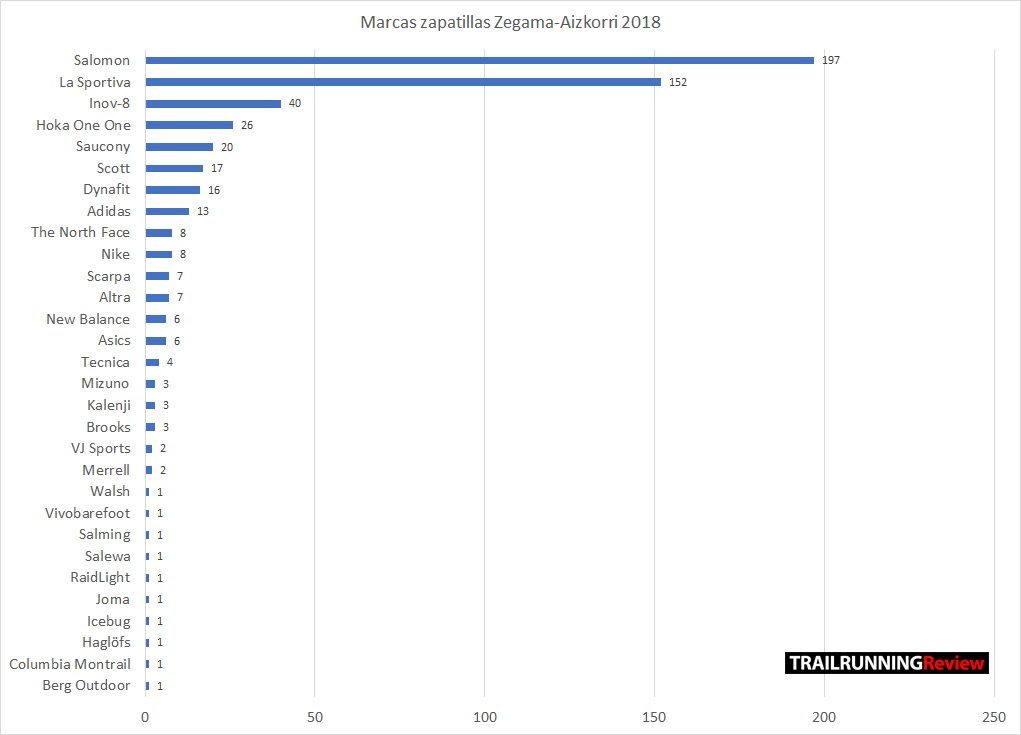1021x735 pixels.
Task: Click the Merrell label
Action: click(x=106, y=470)
